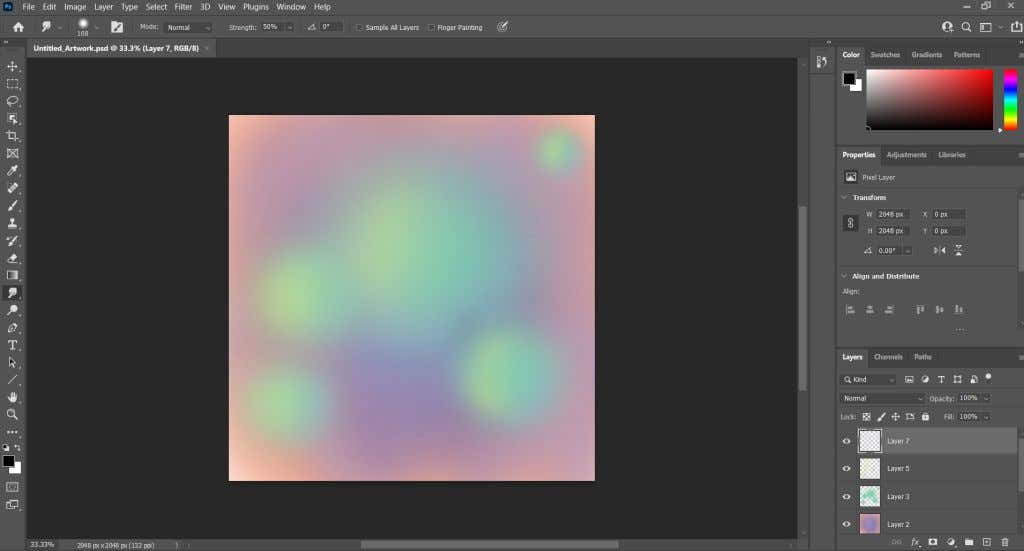The image size is (1024, 551).
Task: Click the Hand tool
Action: click(x=13, y=397)
